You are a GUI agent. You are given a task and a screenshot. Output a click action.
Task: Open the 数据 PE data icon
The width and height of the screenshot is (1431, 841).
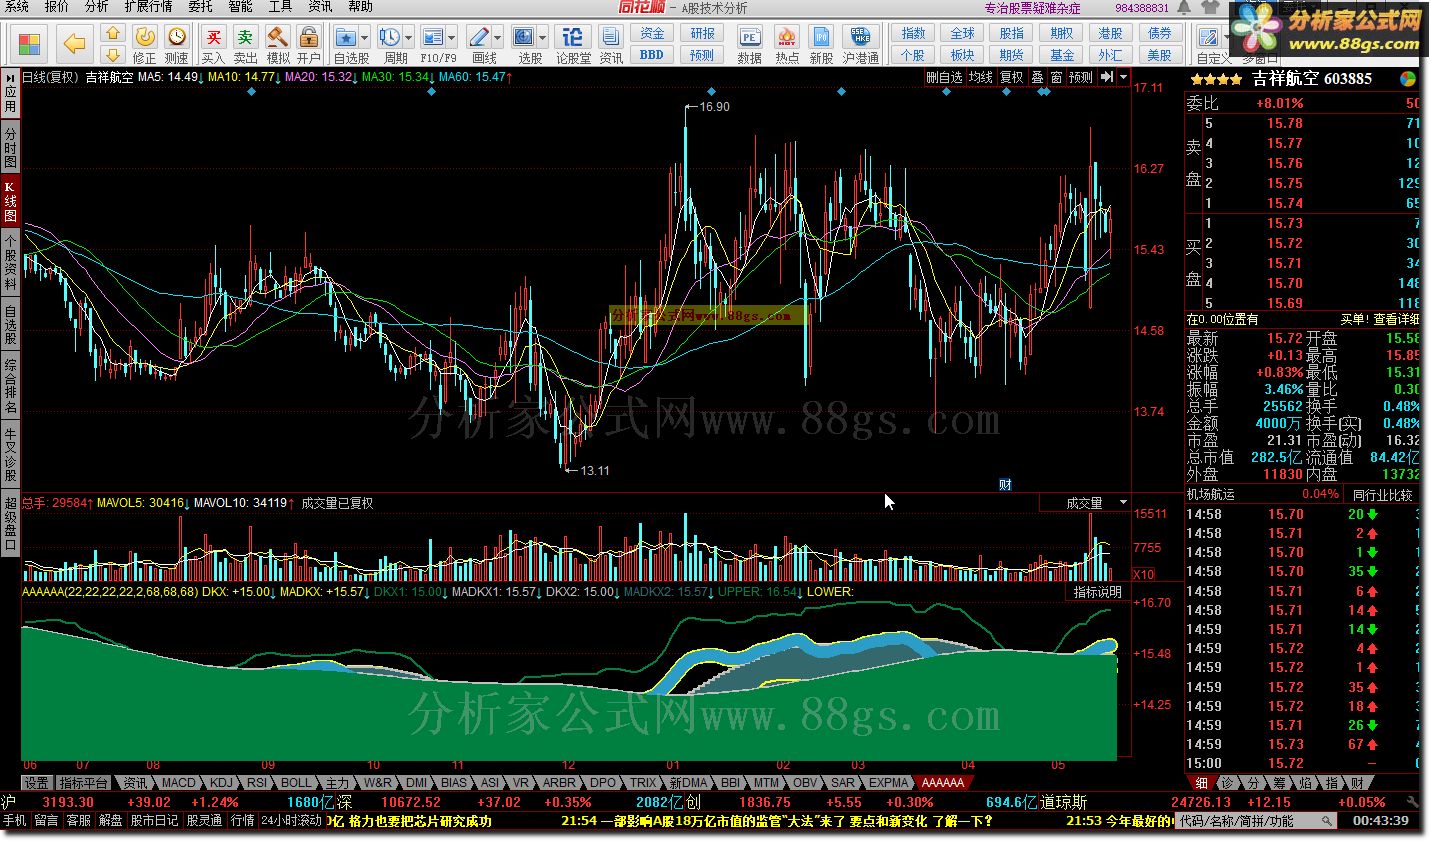tap(749, 38)
